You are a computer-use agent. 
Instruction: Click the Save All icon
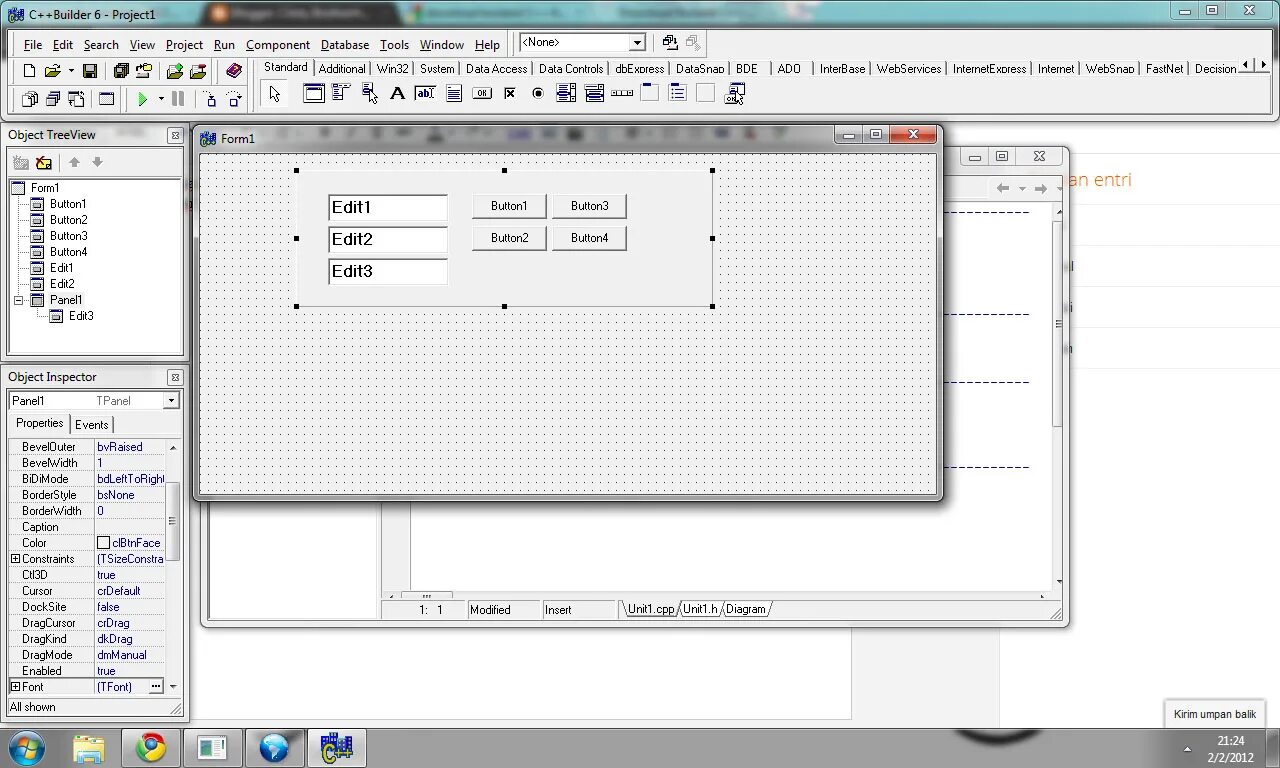coord(121,71)
